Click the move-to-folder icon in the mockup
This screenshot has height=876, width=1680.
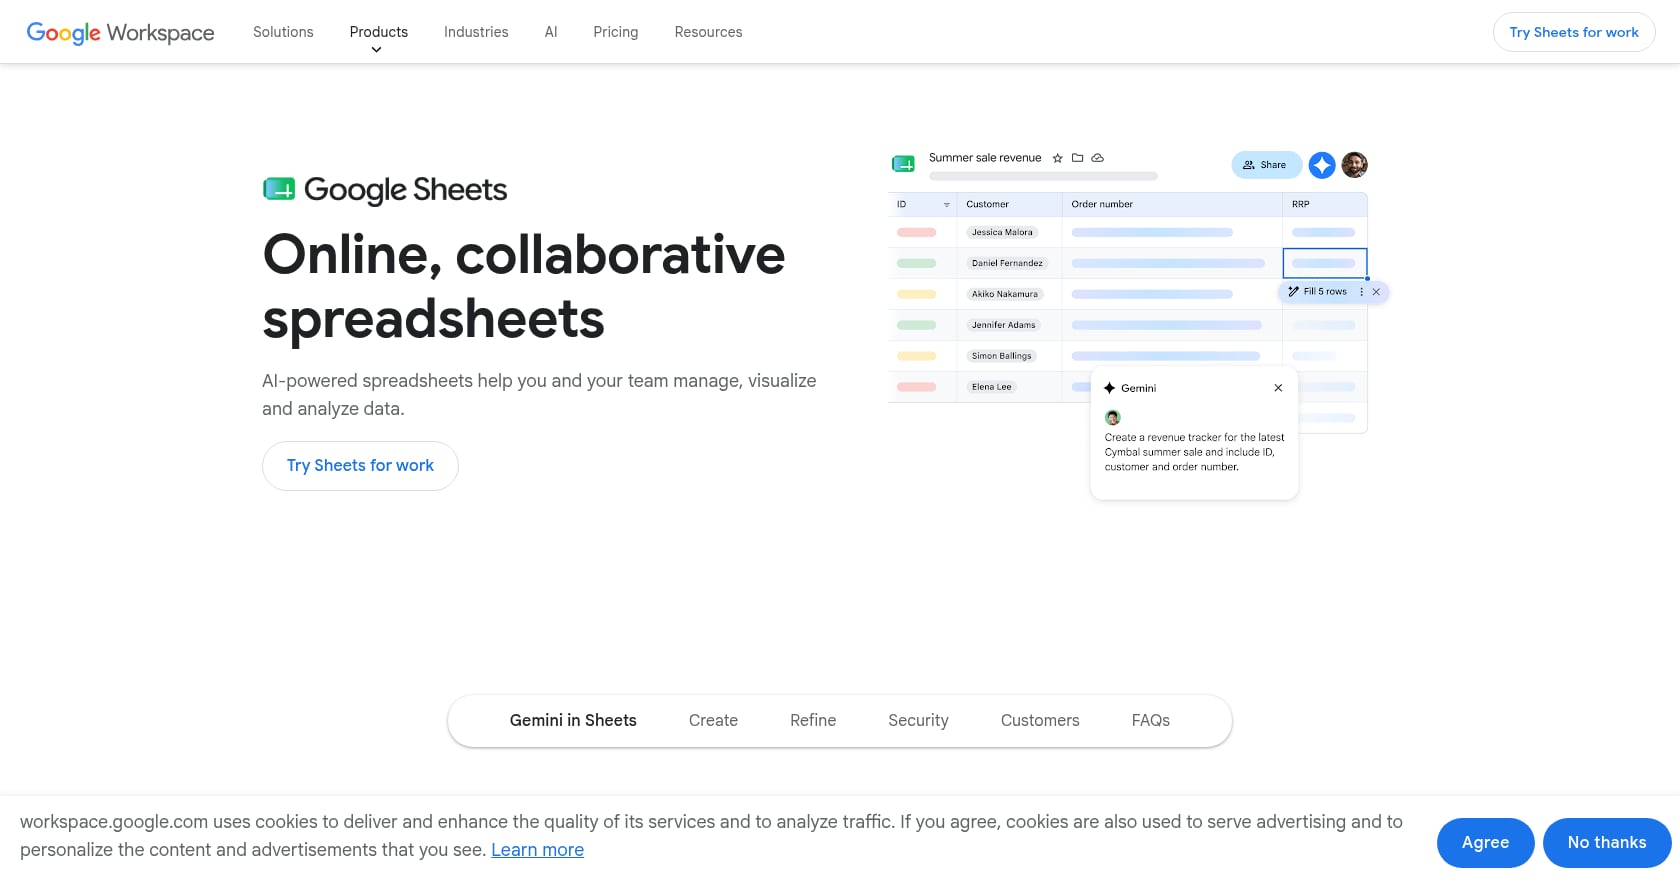click(1077, 158)
